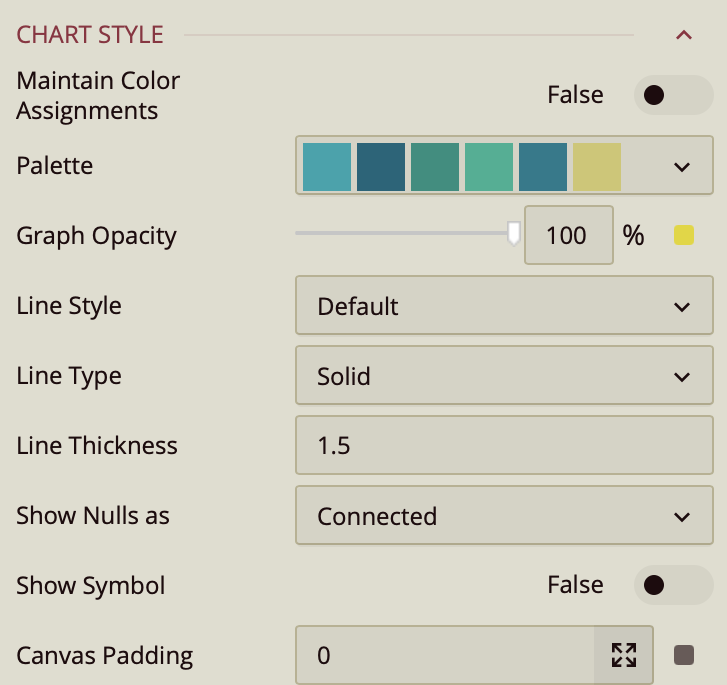Click the Canvas Padding expand arrows icon
Screen dimensions: 727x685
pyautogui.click(x=624, y=656)
